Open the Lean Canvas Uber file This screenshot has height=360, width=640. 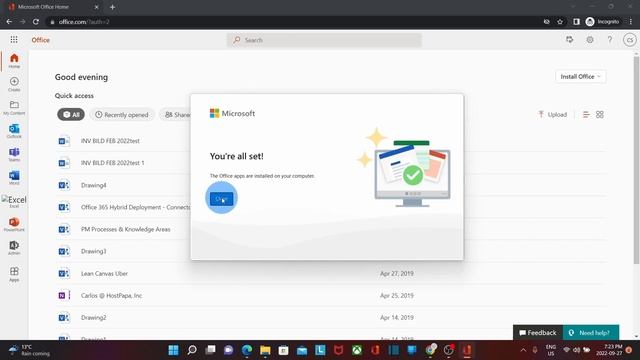(104, 273)
